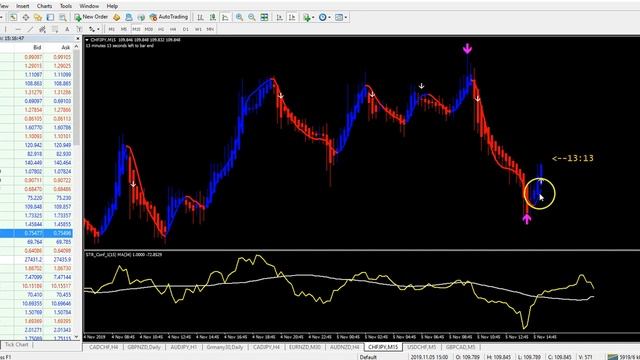
Task: Set timeframe to MN
Action: (210, 29)
